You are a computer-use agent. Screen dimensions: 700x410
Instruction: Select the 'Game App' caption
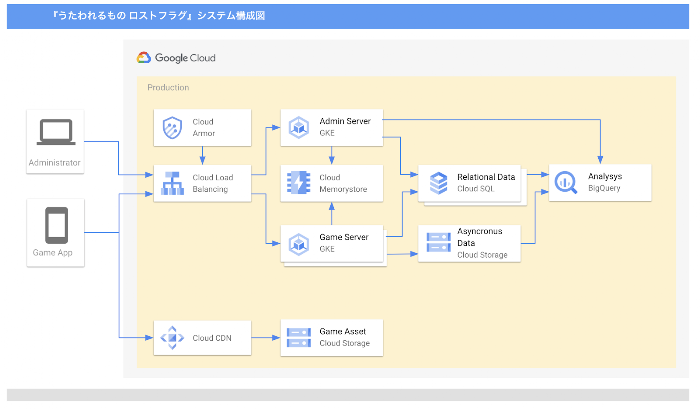(x=52, y=252)
